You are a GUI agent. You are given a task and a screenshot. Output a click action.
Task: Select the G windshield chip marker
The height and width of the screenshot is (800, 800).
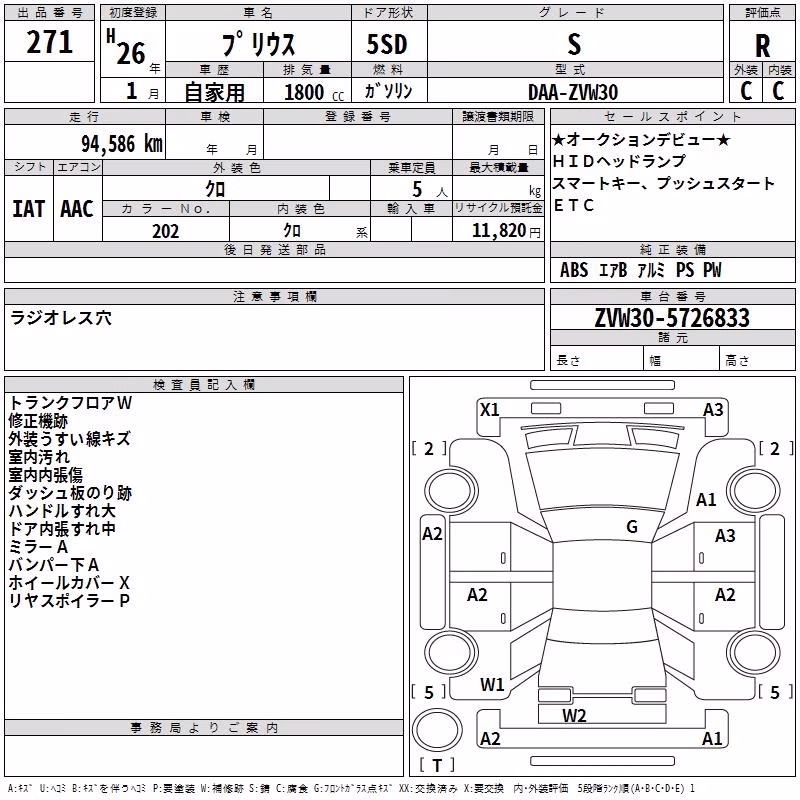pyautogui.click(x=632, y=527)
